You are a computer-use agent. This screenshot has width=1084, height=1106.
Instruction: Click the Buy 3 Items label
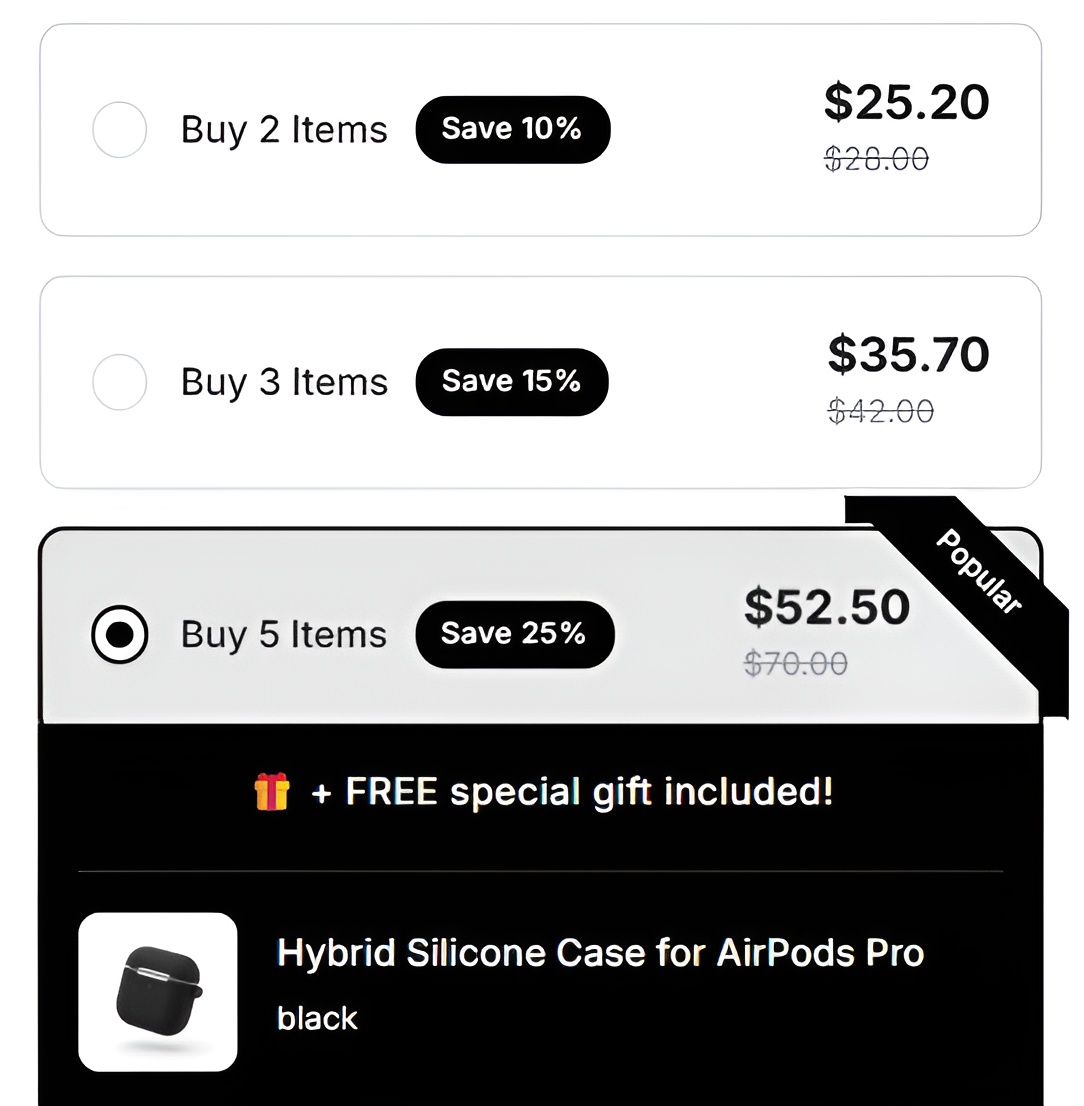click(x=284, y=382)
